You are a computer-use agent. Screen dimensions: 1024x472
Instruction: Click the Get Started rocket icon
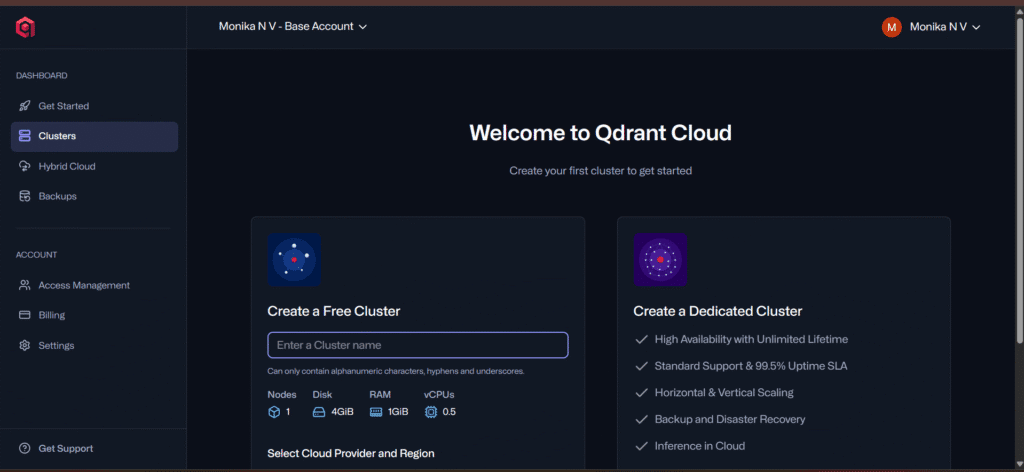point(25,106)
